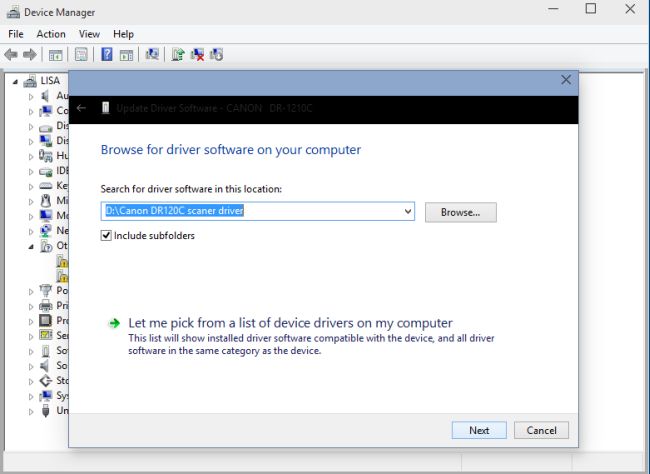This screenshot has width=650, height=474.
Task: Click 'Search for driver software in this location' label
Action: coord(191,189)
